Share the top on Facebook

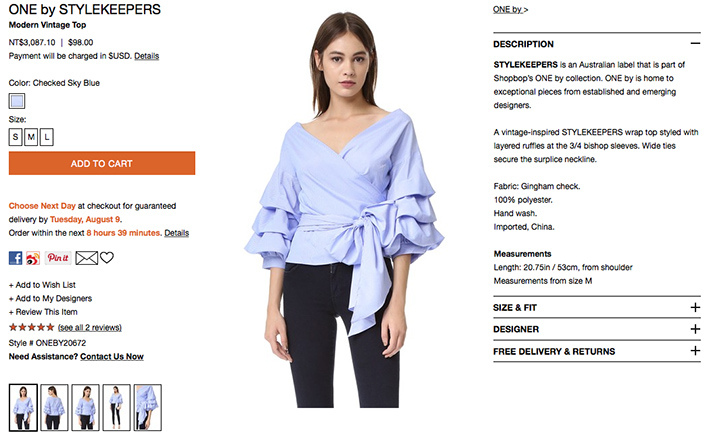pyautogui.click(x=15, y=258)
